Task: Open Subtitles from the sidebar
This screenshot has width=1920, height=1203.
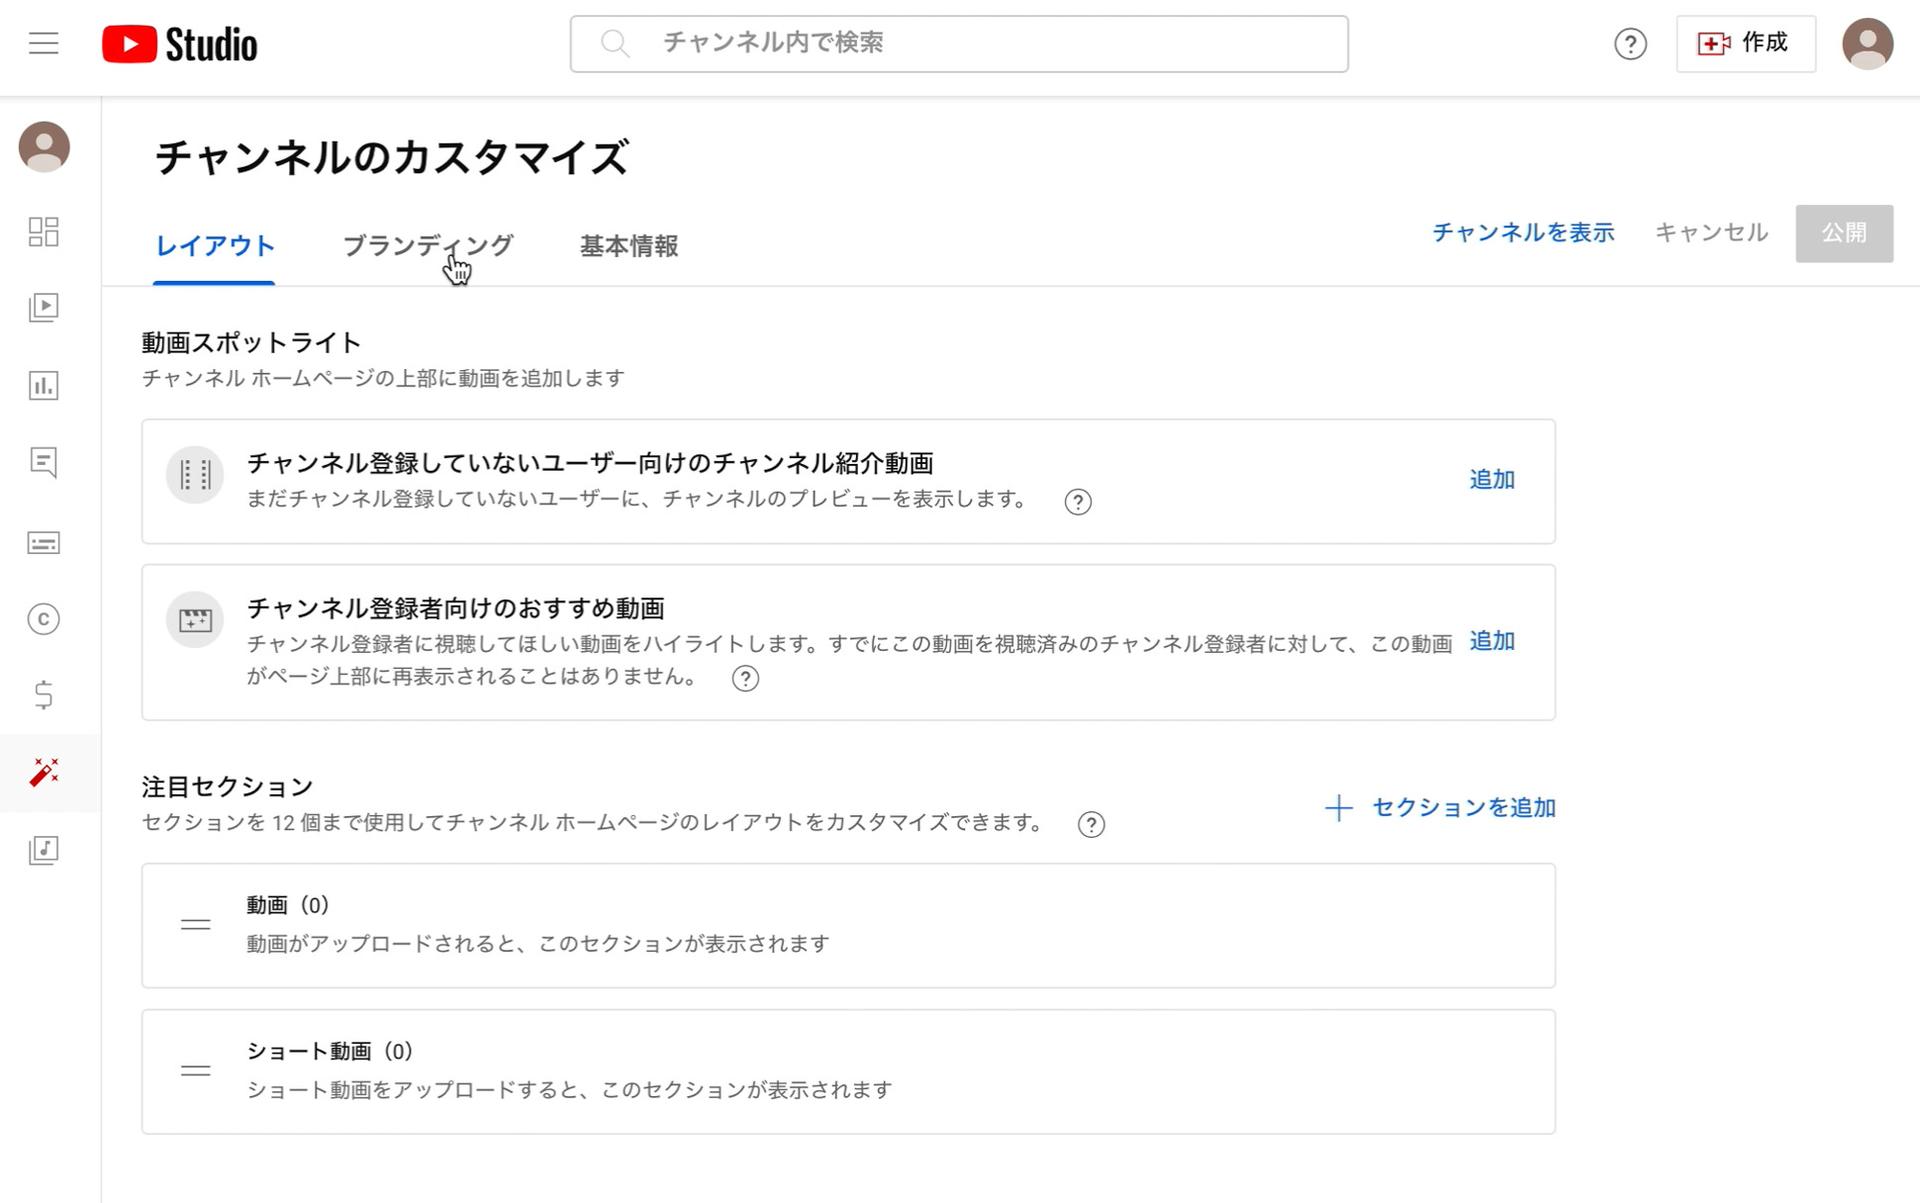Action: point(43,543)
